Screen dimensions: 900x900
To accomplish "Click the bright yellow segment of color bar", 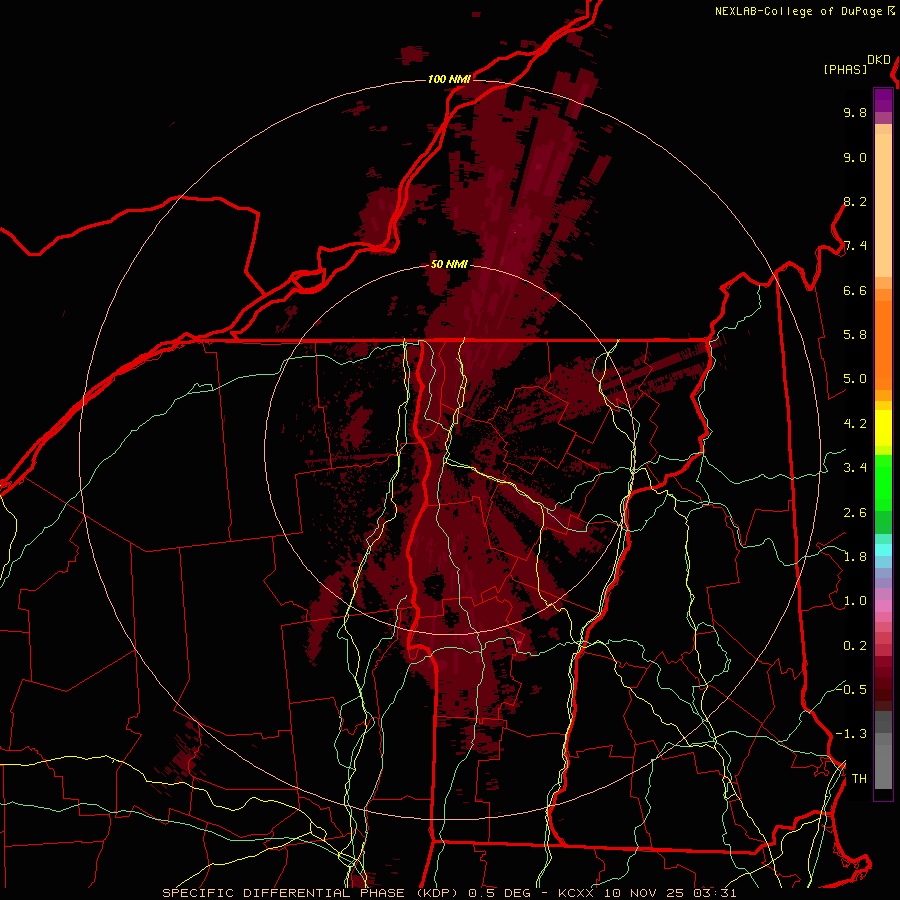I will pos(883,428).
